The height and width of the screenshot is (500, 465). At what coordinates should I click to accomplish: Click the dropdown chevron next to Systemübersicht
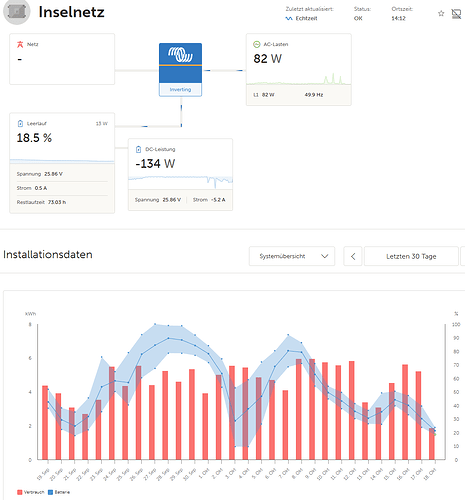pos(325,256)
